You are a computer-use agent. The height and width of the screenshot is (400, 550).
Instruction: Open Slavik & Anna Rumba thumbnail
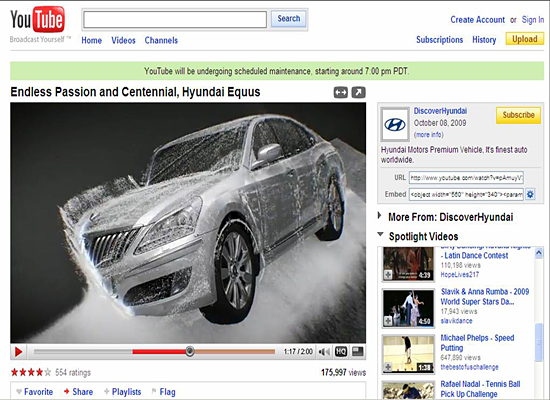pyautogui.click(x=408, y=308)
